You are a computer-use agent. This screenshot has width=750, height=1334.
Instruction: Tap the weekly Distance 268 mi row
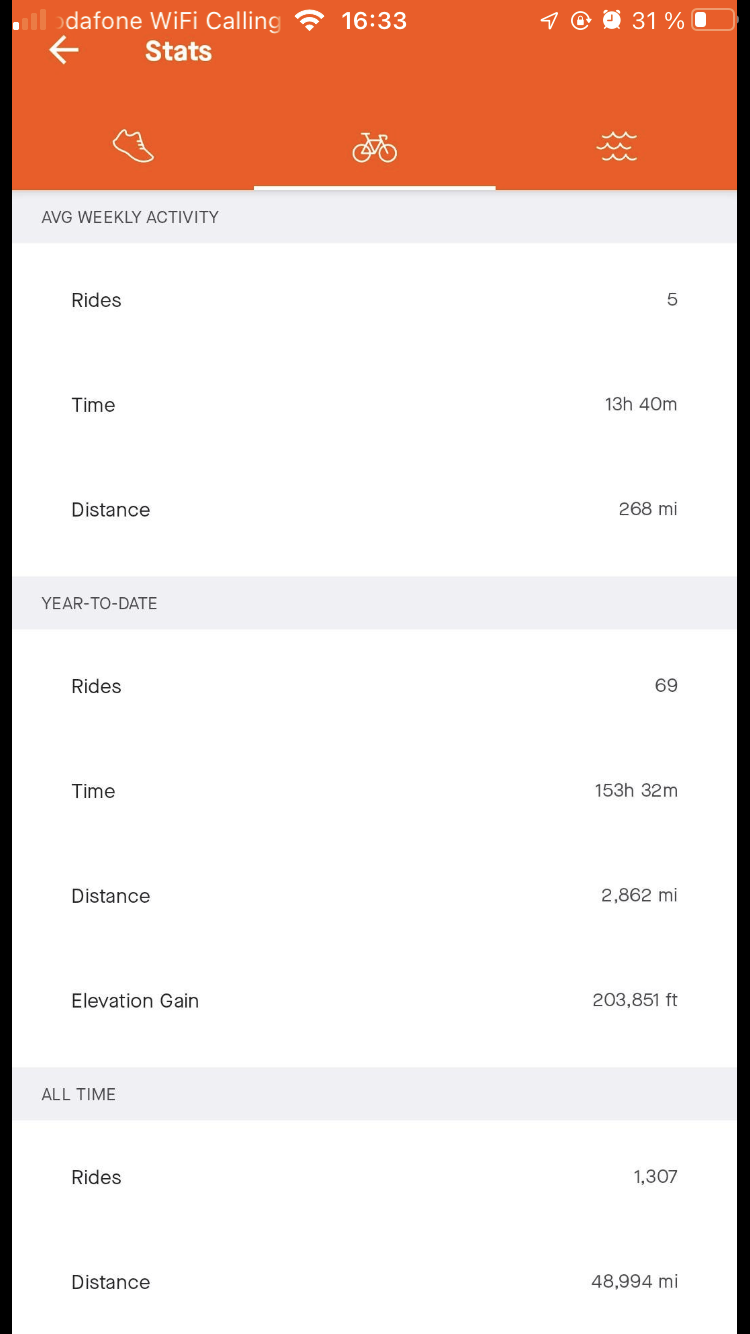(x=374, y=510)
